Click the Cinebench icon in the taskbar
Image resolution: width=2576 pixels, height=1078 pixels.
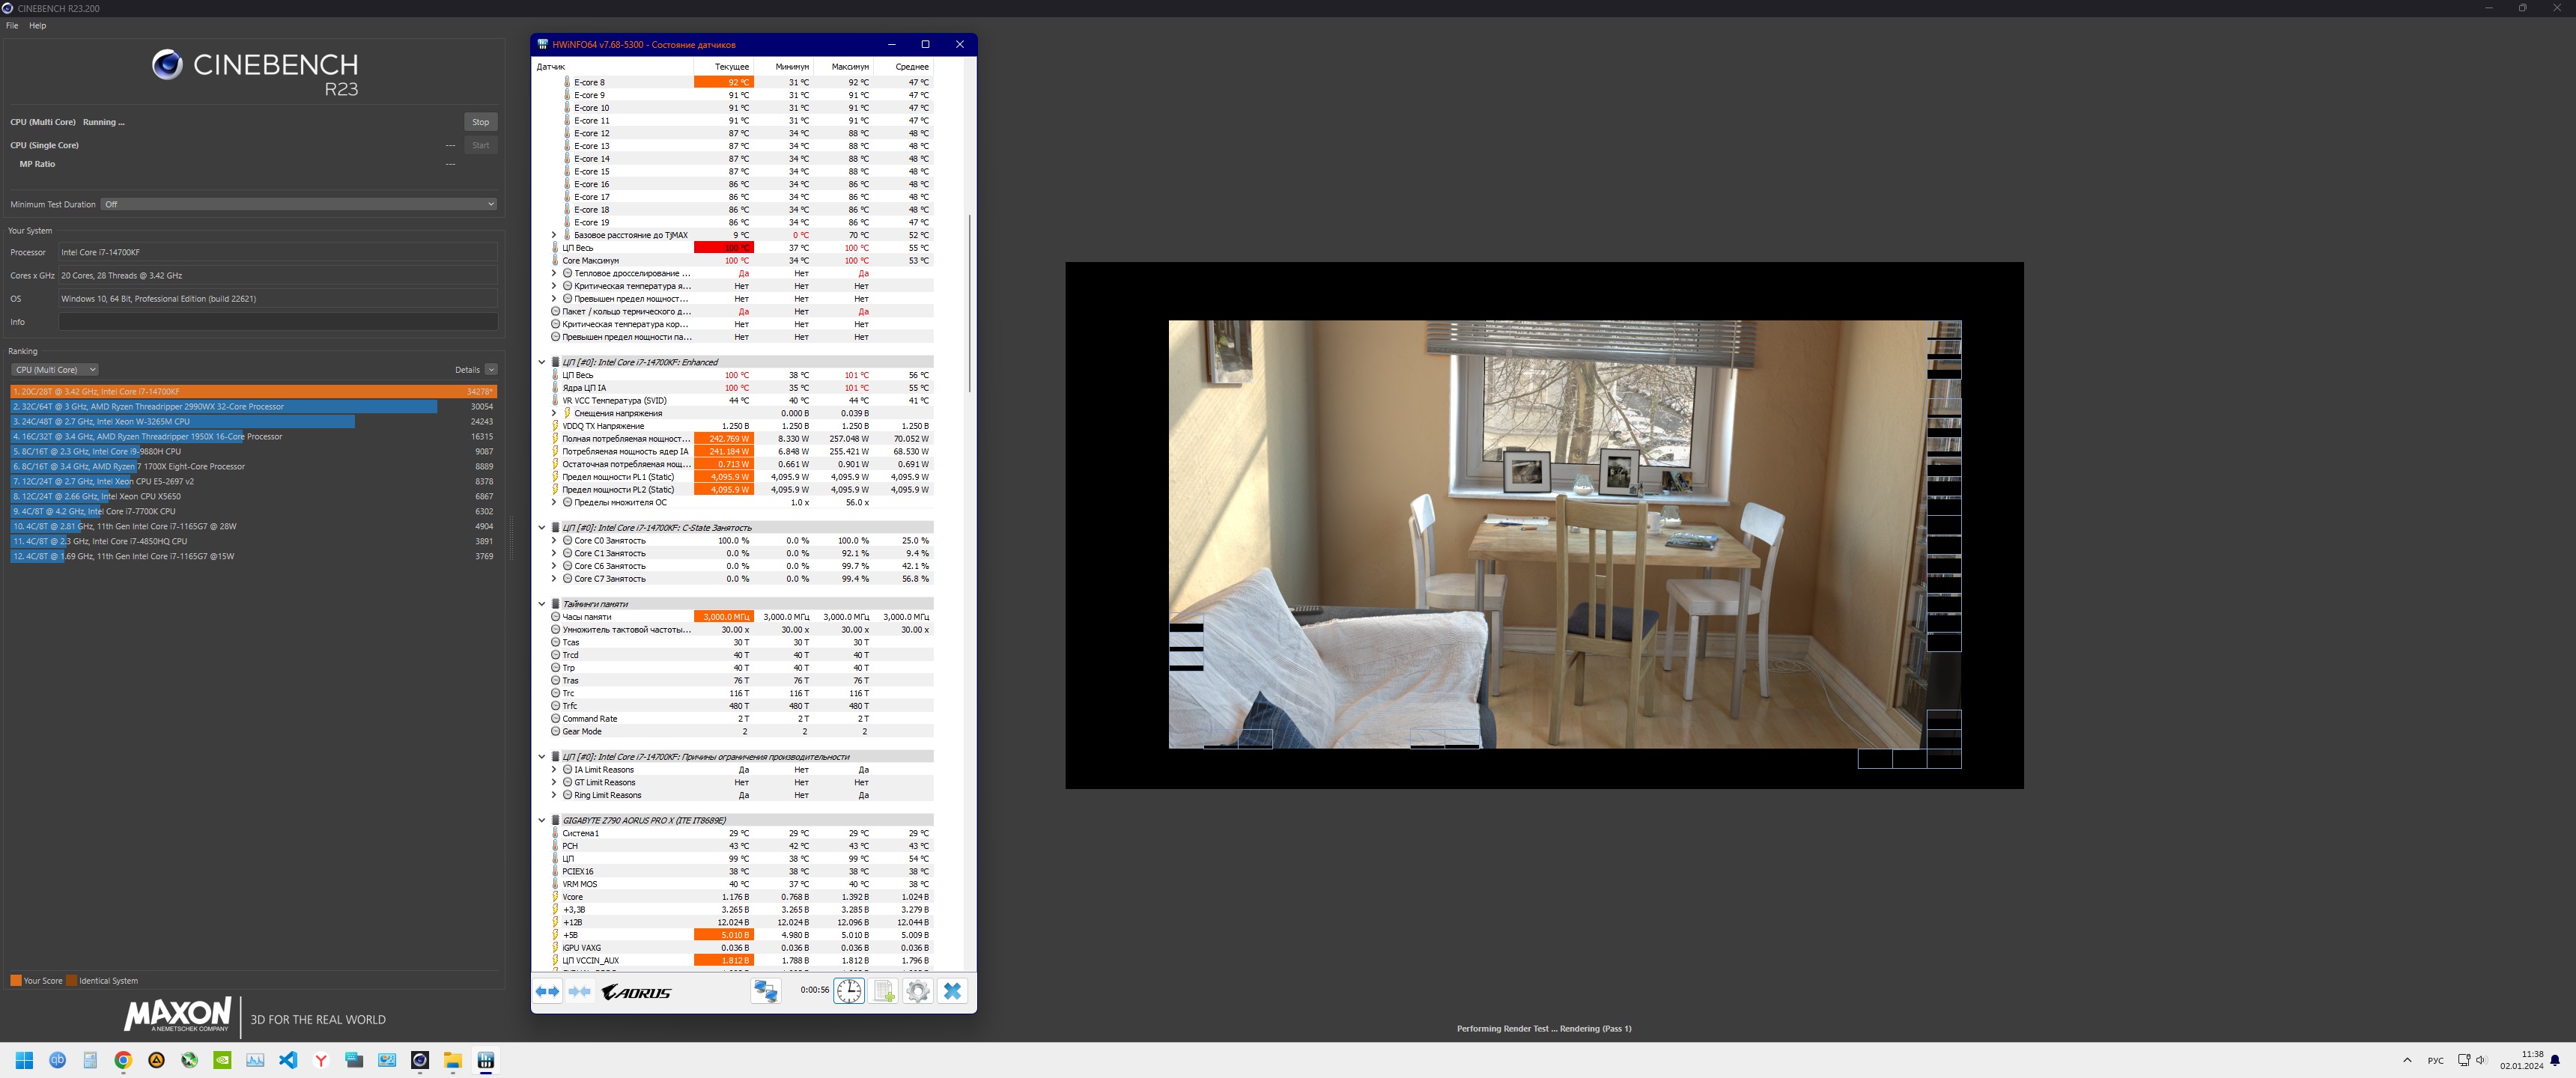(x=420, y=1060)
